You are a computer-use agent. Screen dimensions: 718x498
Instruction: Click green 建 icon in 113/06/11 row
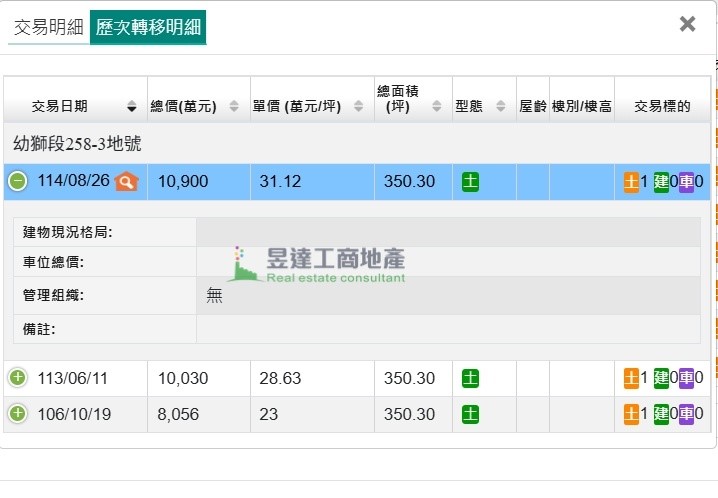point(661,378)
